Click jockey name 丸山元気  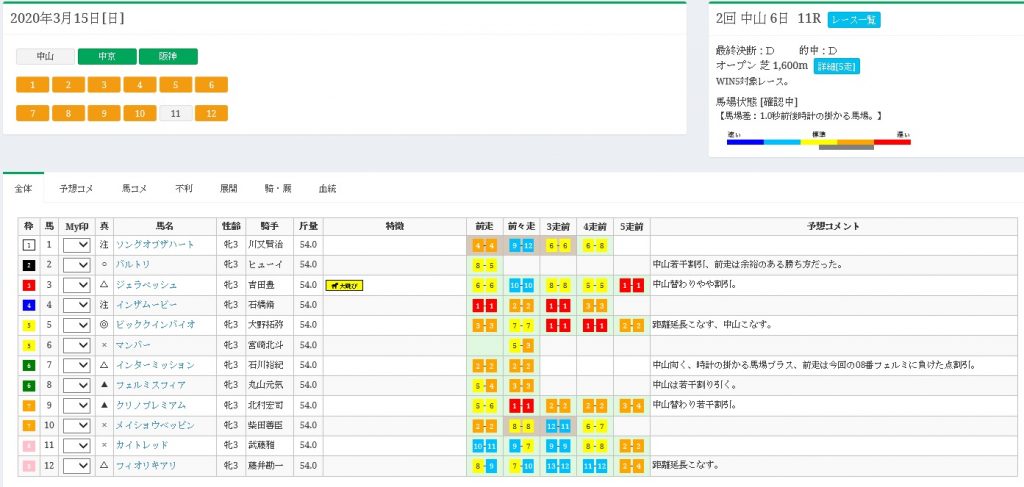(264, 385)
